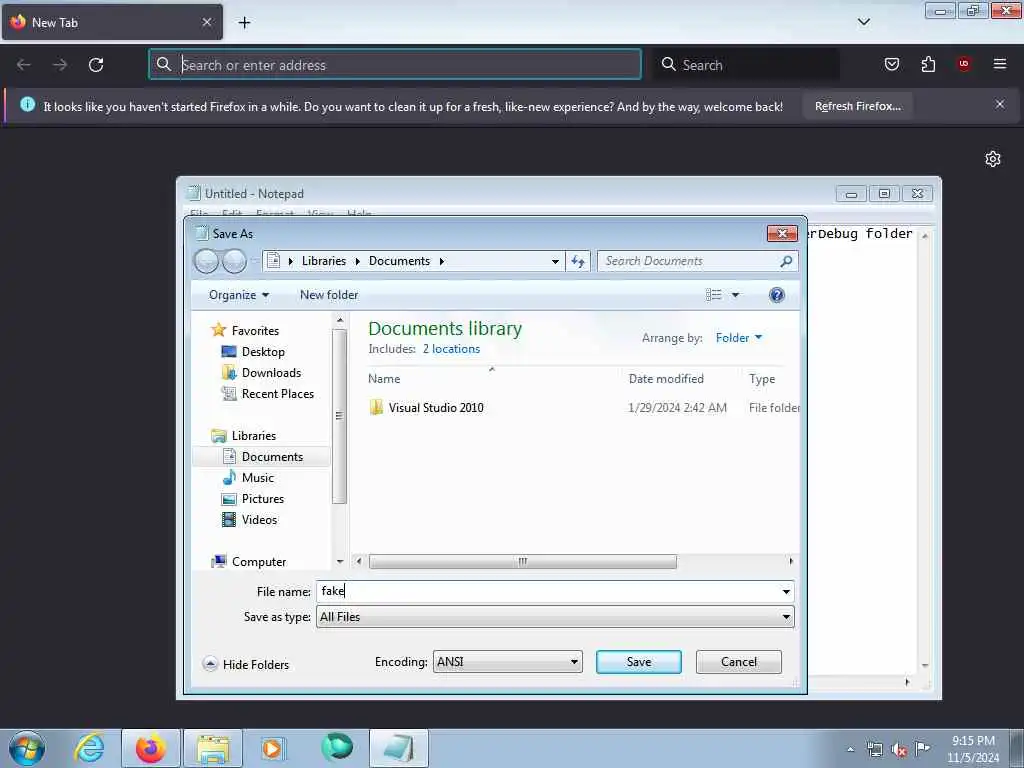Open the Arrange by Folder dropdown
1024x768 pixels.
(739, 338)
